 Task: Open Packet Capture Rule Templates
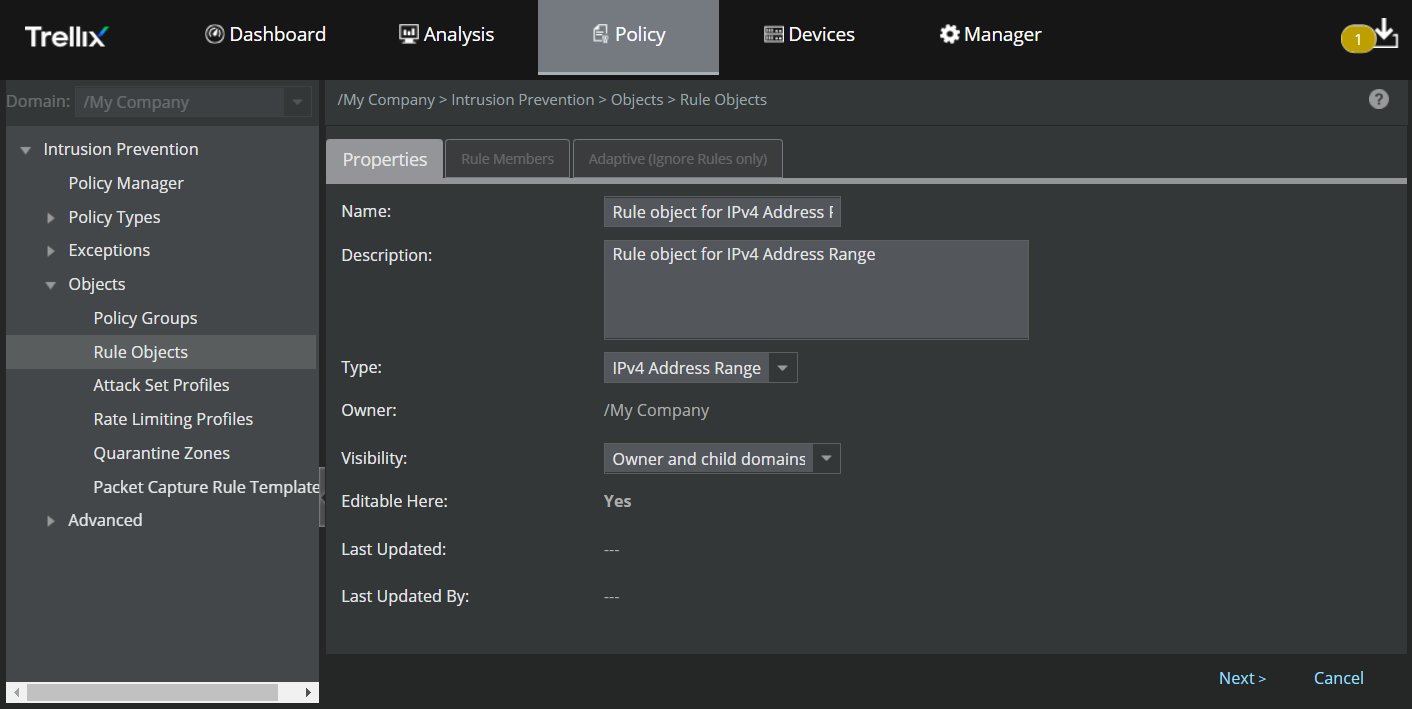pyautogui.click(x=205, y=487)
